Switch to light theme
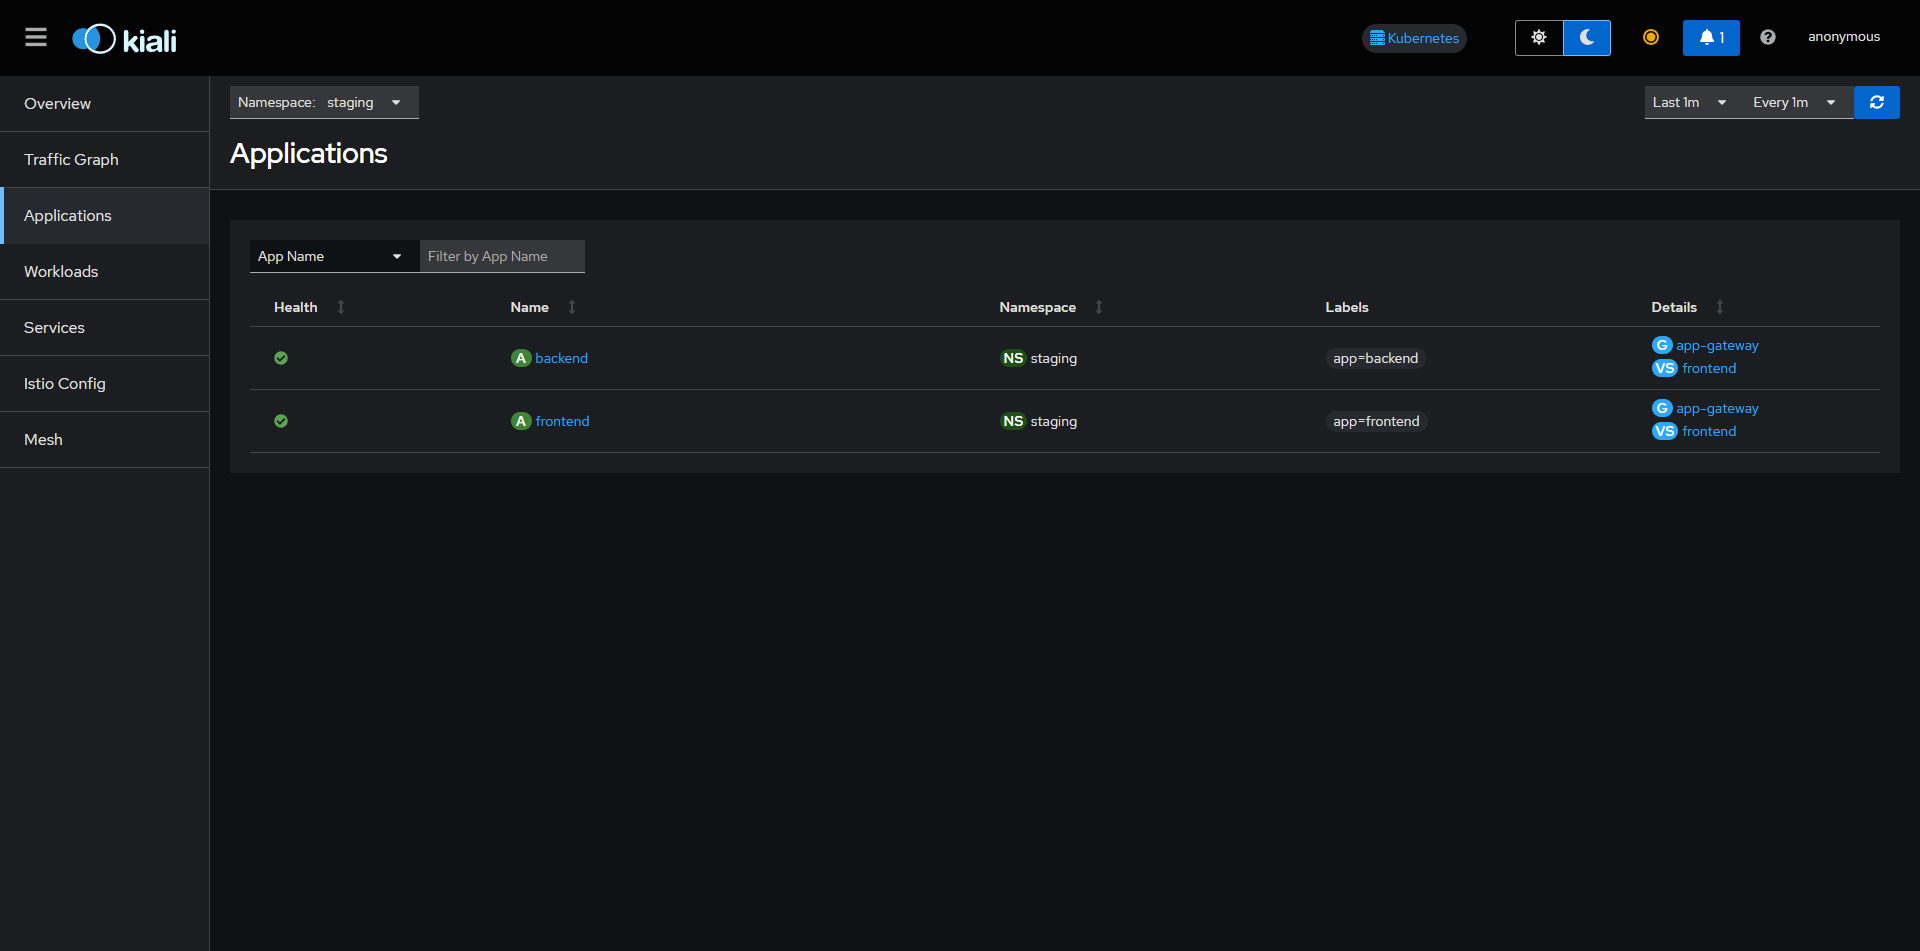This screenshot has height=951, width=1920. point(1538,37)
